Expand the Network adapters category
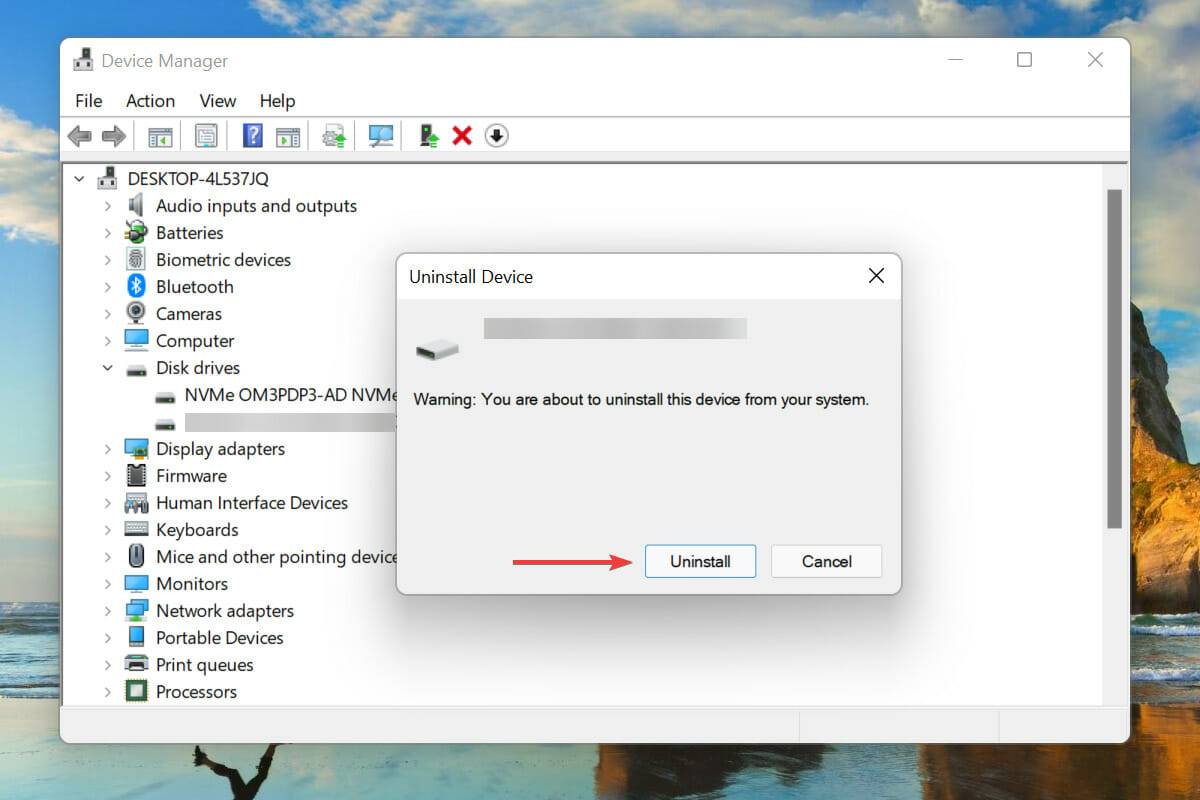This screenshot has width=1200, height=800. coord(108,610)
